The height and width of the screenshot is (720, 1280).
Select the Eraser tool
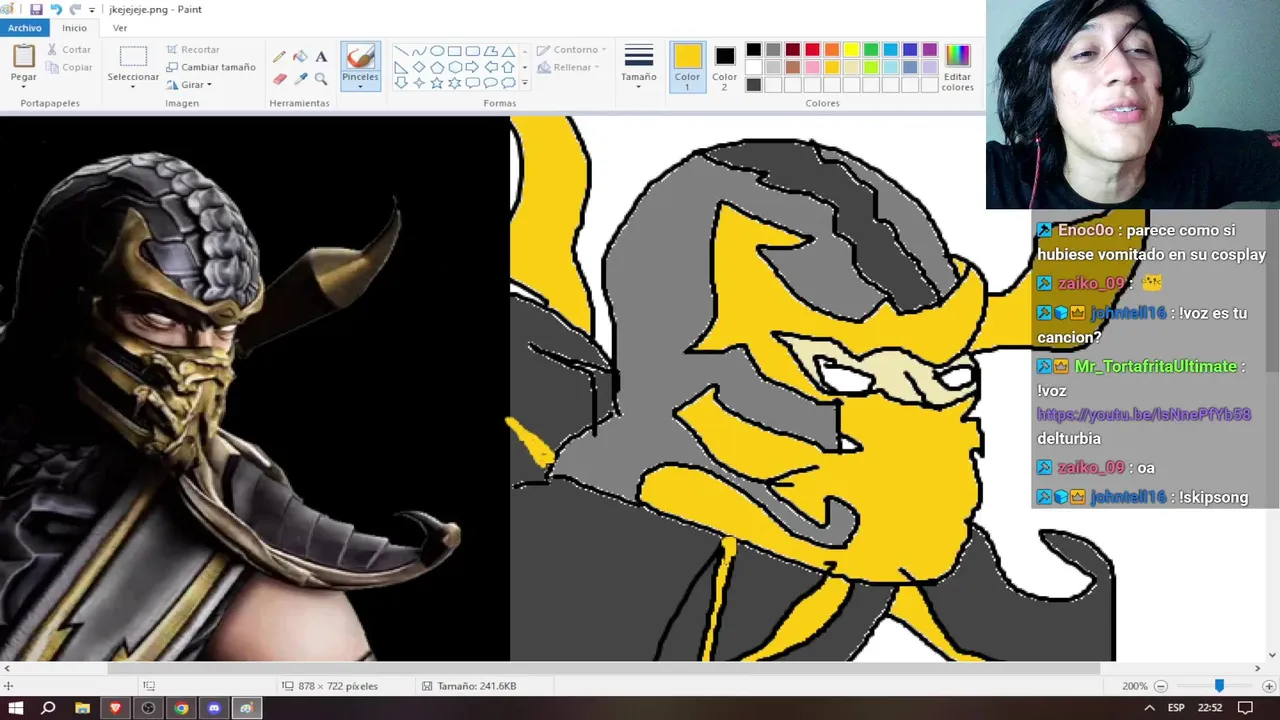tap(279, 78)
